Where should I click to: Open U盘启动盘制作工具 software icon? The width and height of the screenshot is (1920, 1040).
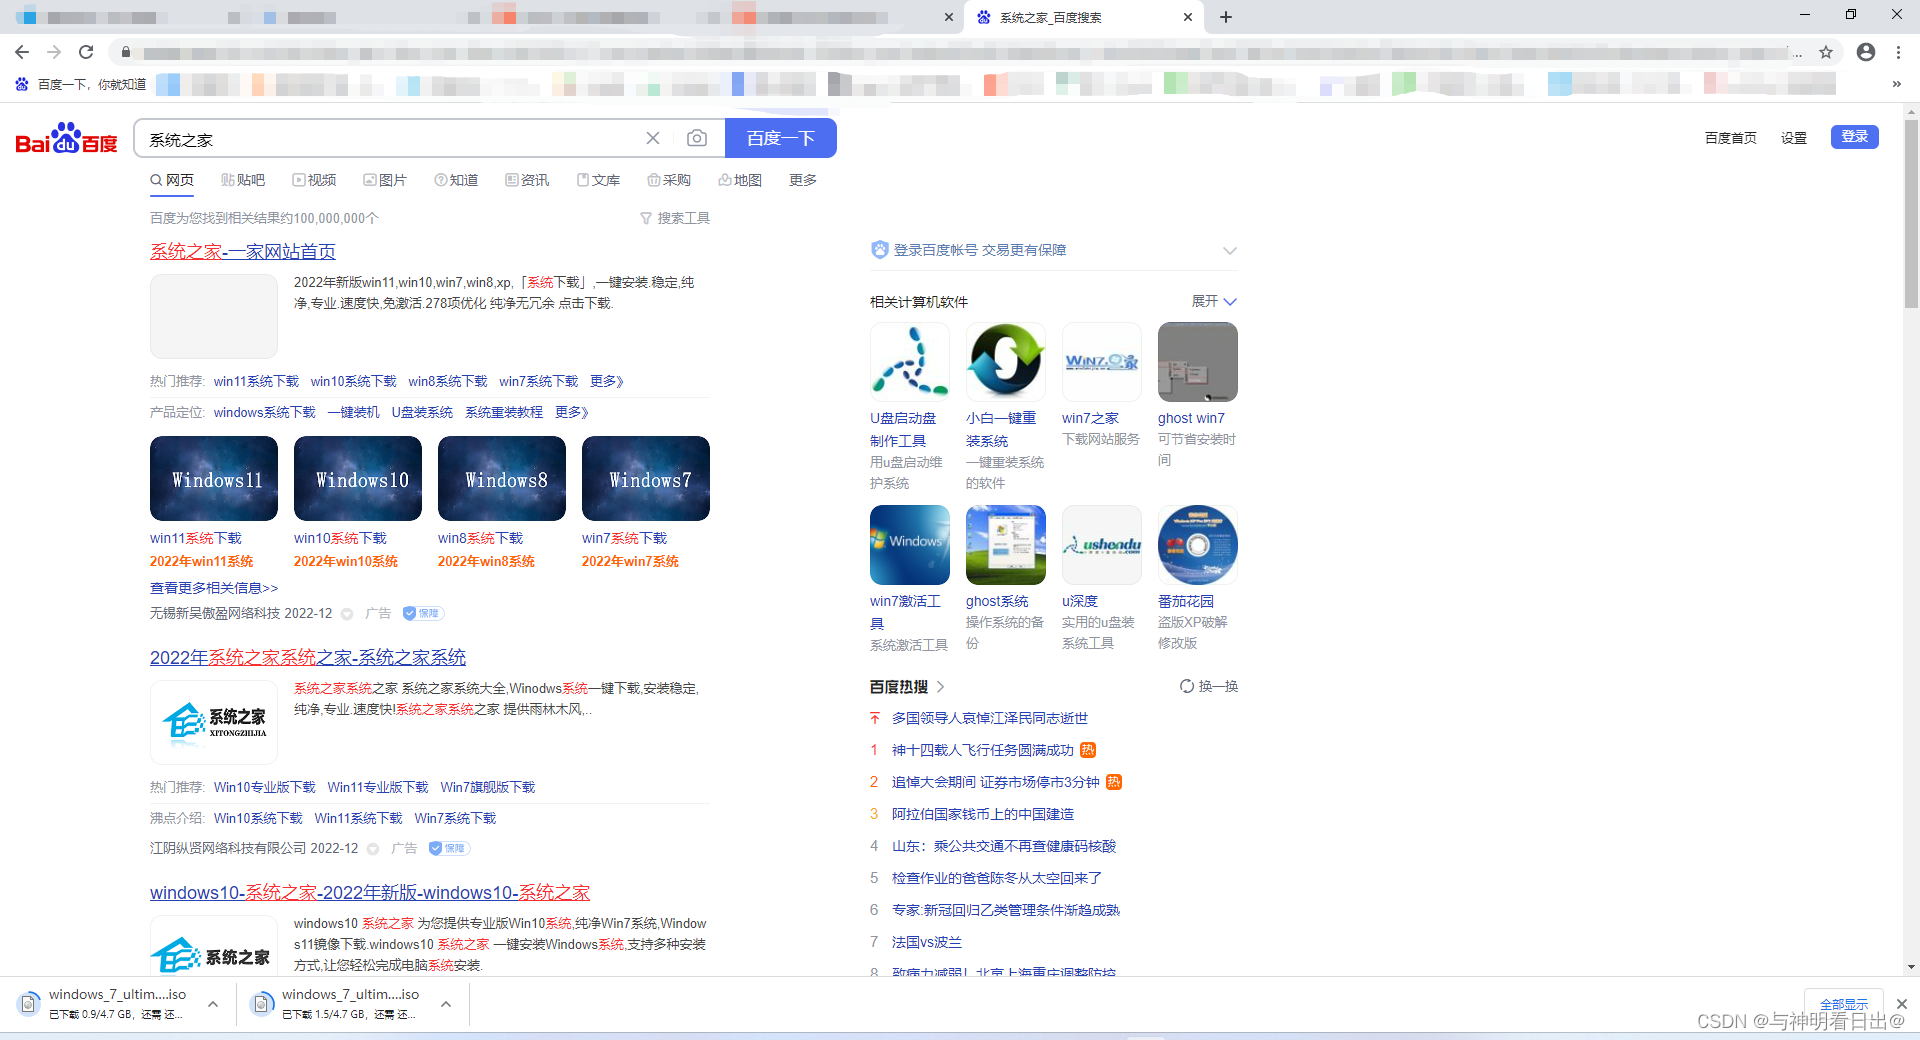click(909, 361)
